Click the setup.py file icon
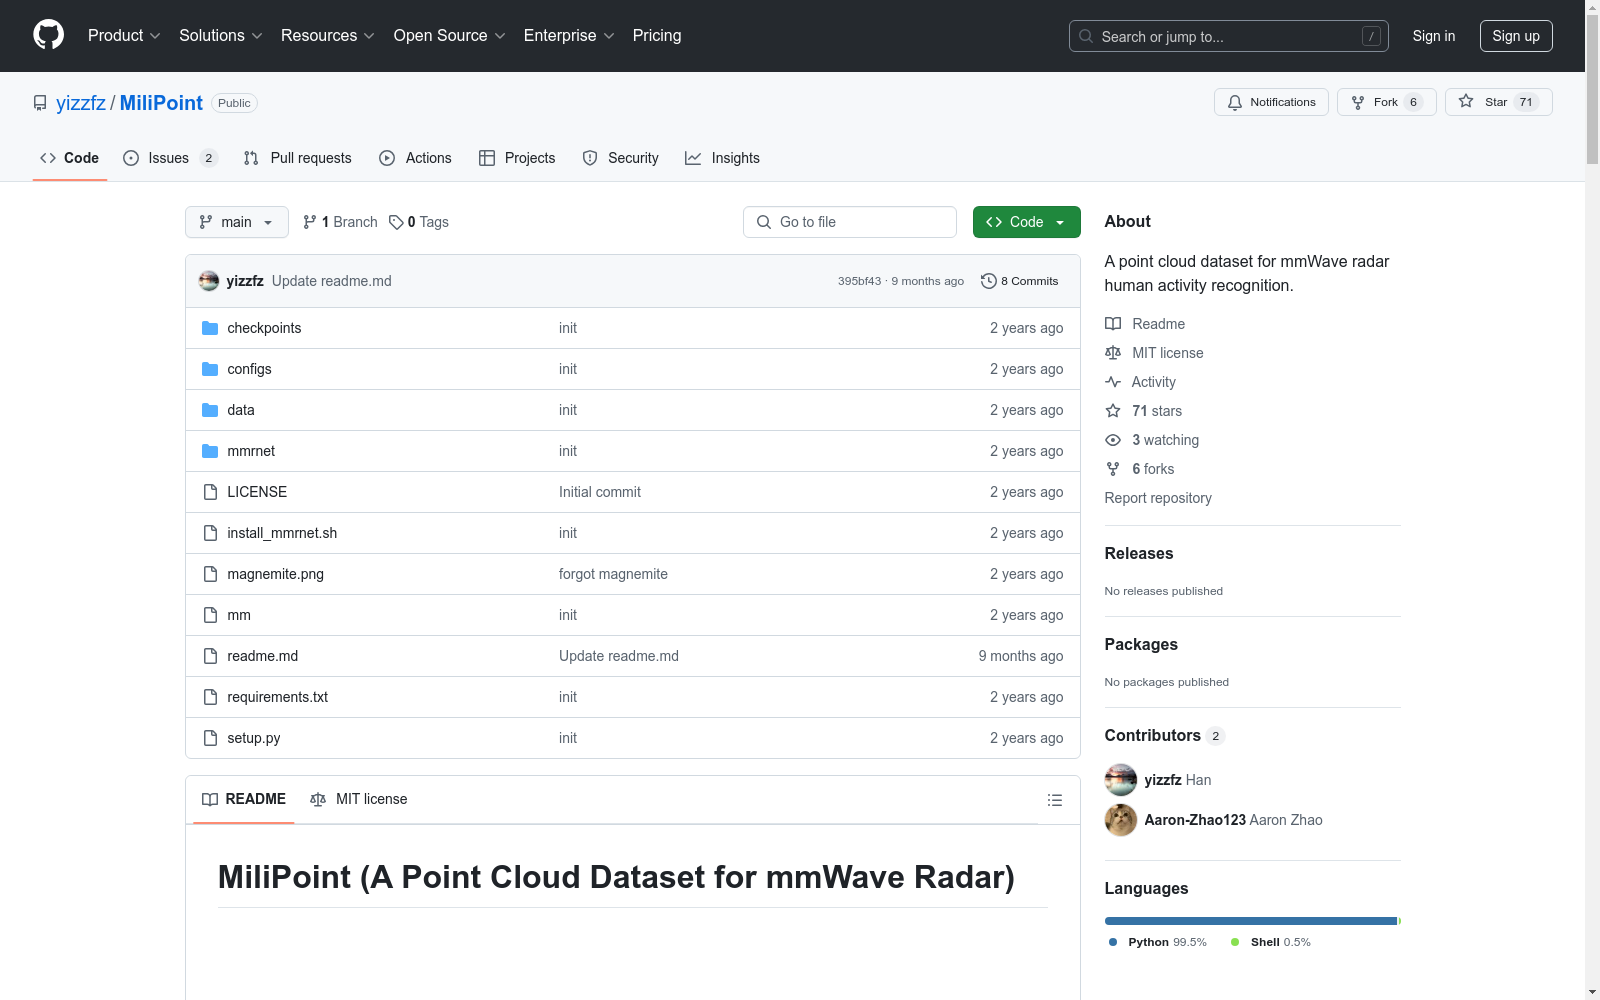Screen dimensions: 1600x1000 coord(210,738)
